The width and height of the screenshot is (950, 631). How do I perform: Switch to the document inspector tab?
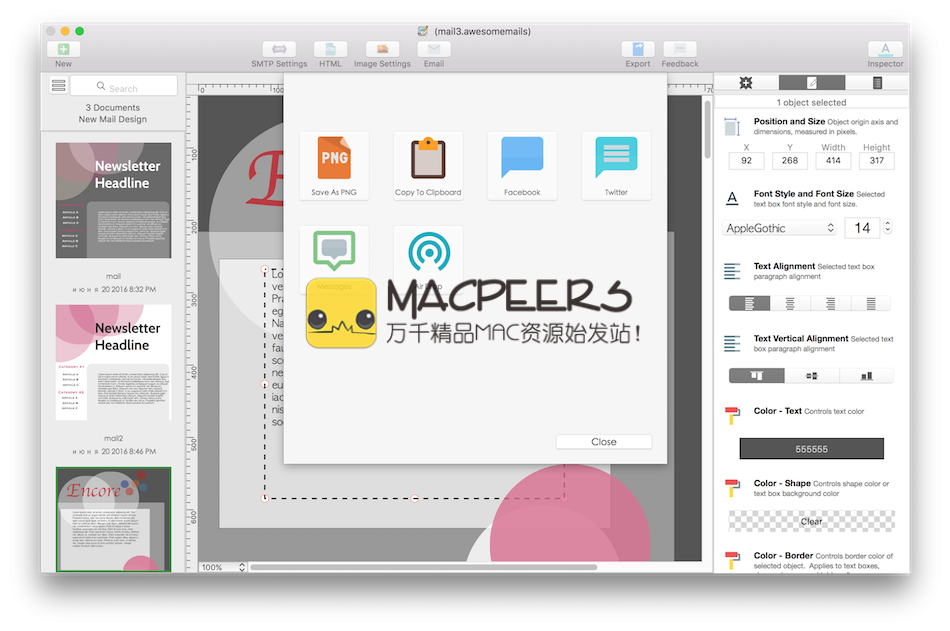877,83
